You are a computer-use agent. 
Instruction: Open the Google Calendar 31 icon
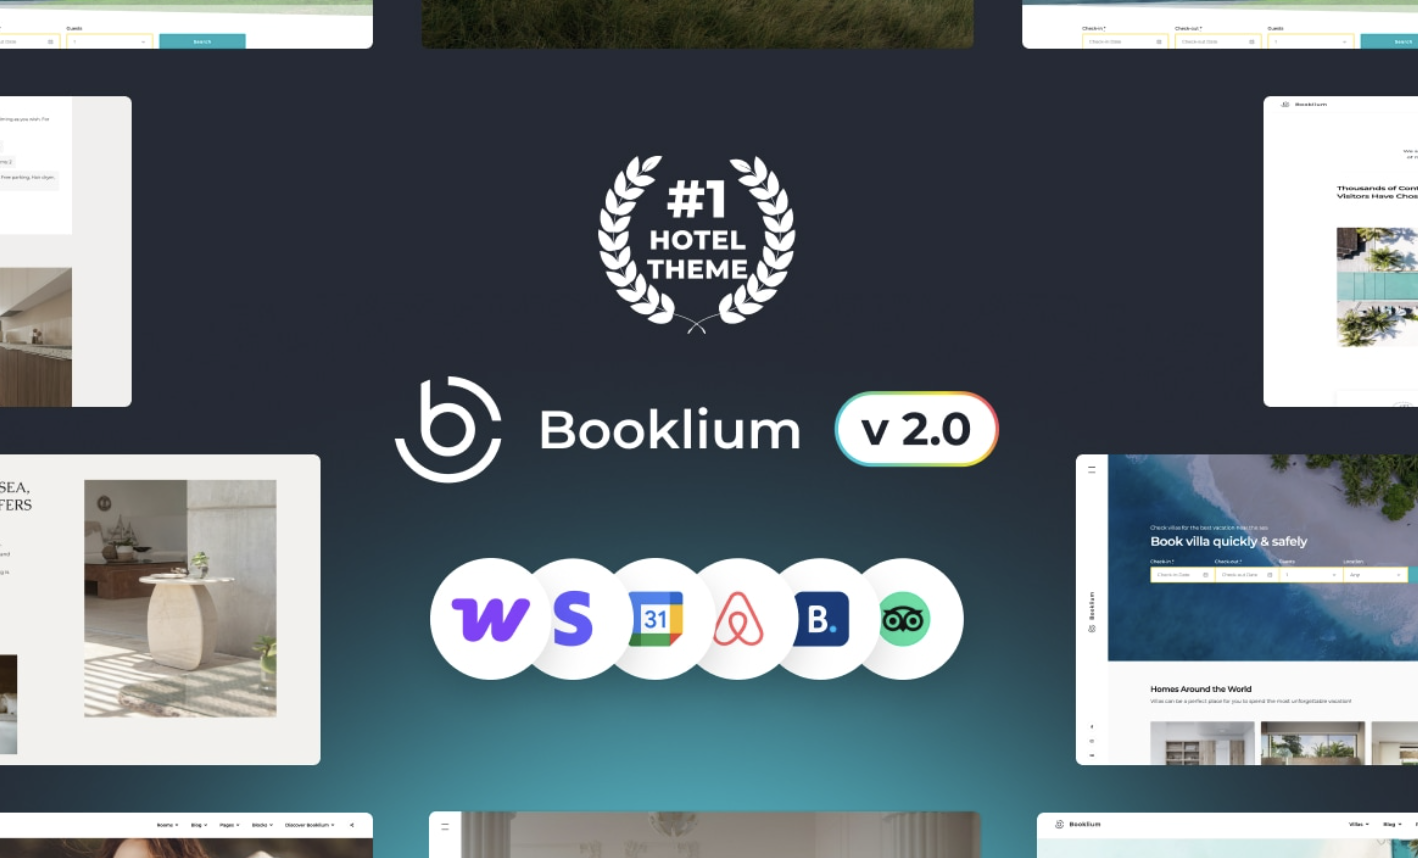655,619
